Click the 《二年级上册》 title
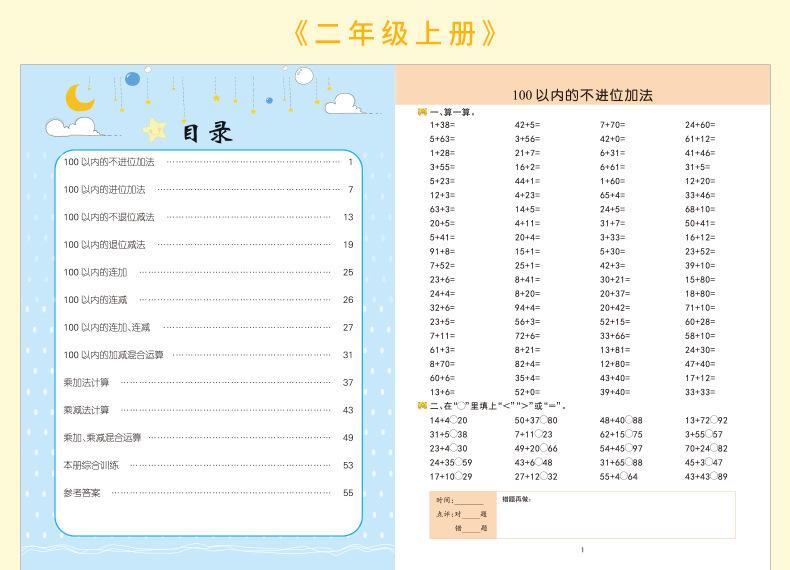This screenshot has width=790, height=570. pos(394,32)
